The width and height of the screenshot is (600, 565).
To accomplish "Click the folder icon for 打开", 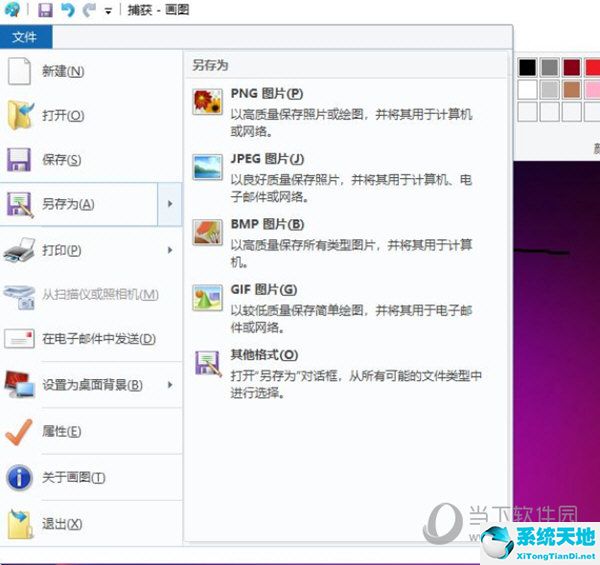I will pos(20,115).
